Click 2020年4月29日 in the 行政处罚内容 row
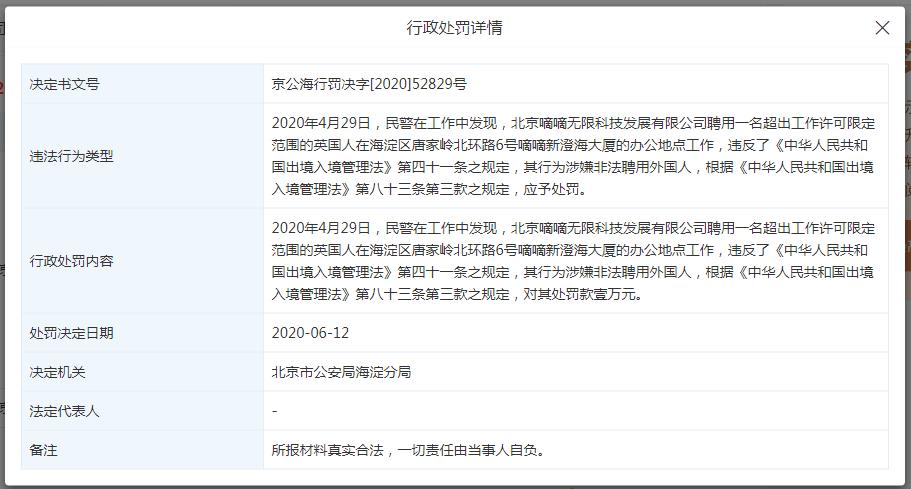Screen dimensions: 911x489 click(320, 228)
